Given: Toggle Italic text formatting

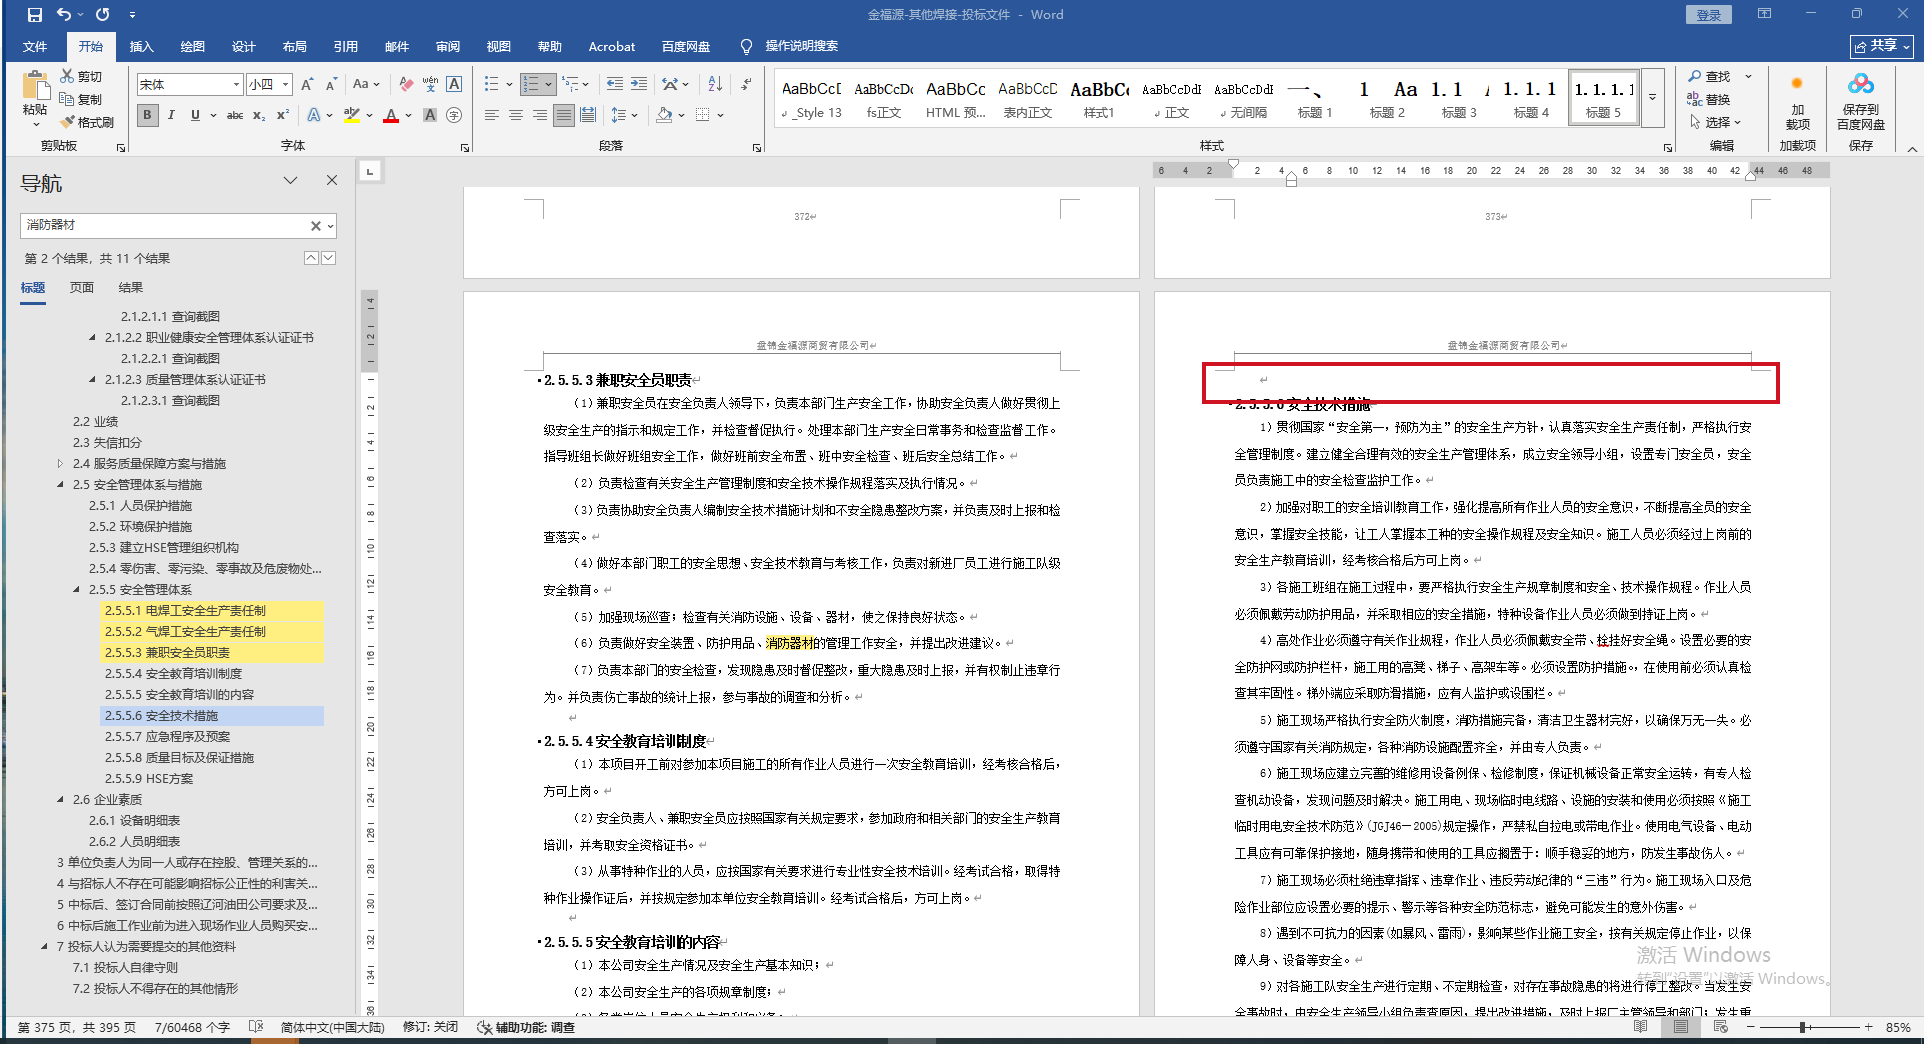Looking at the screenshot, I should click(x=171, y=115).
